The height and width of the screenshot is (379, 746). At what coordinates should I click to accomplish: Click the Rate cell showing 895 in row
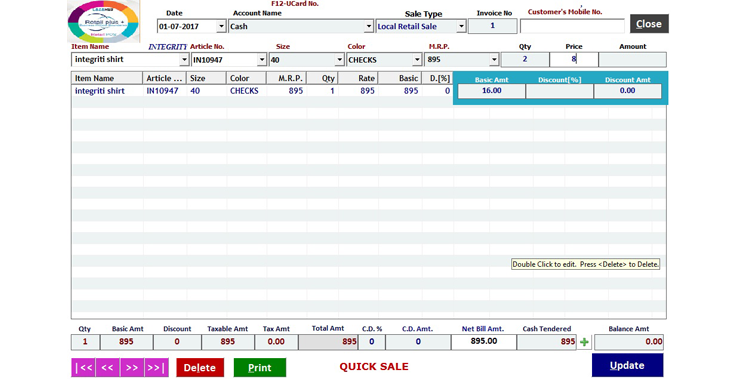pos(358,91)
